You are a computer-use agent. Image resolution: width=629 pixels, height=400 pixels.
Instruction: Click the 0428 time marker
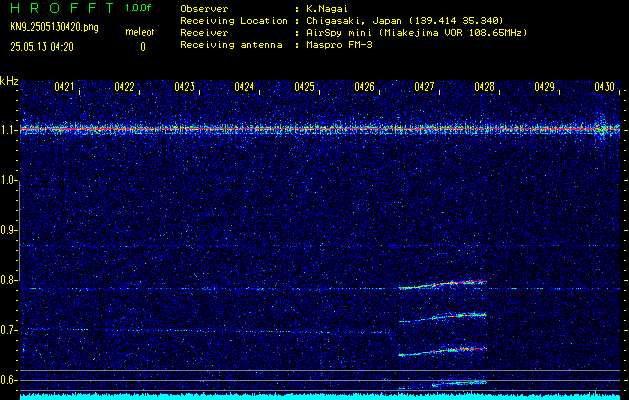485,87
